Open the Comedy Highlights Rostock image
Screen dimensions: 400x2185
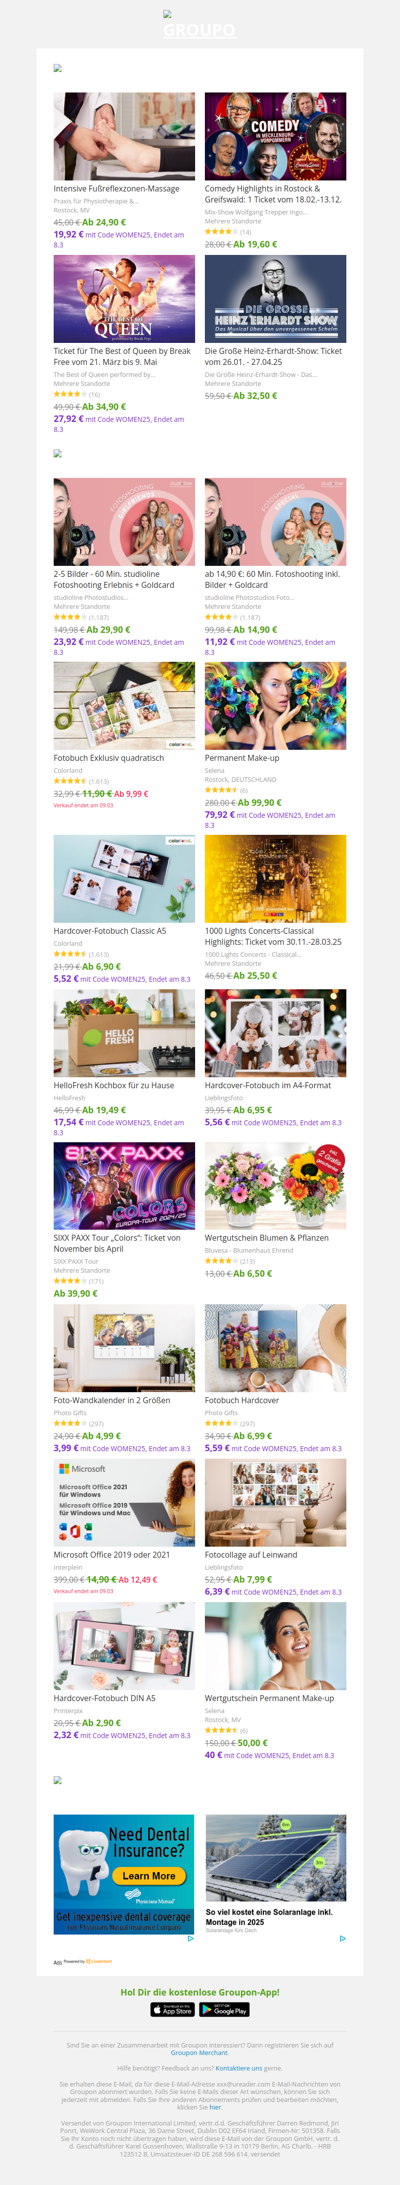275,137
